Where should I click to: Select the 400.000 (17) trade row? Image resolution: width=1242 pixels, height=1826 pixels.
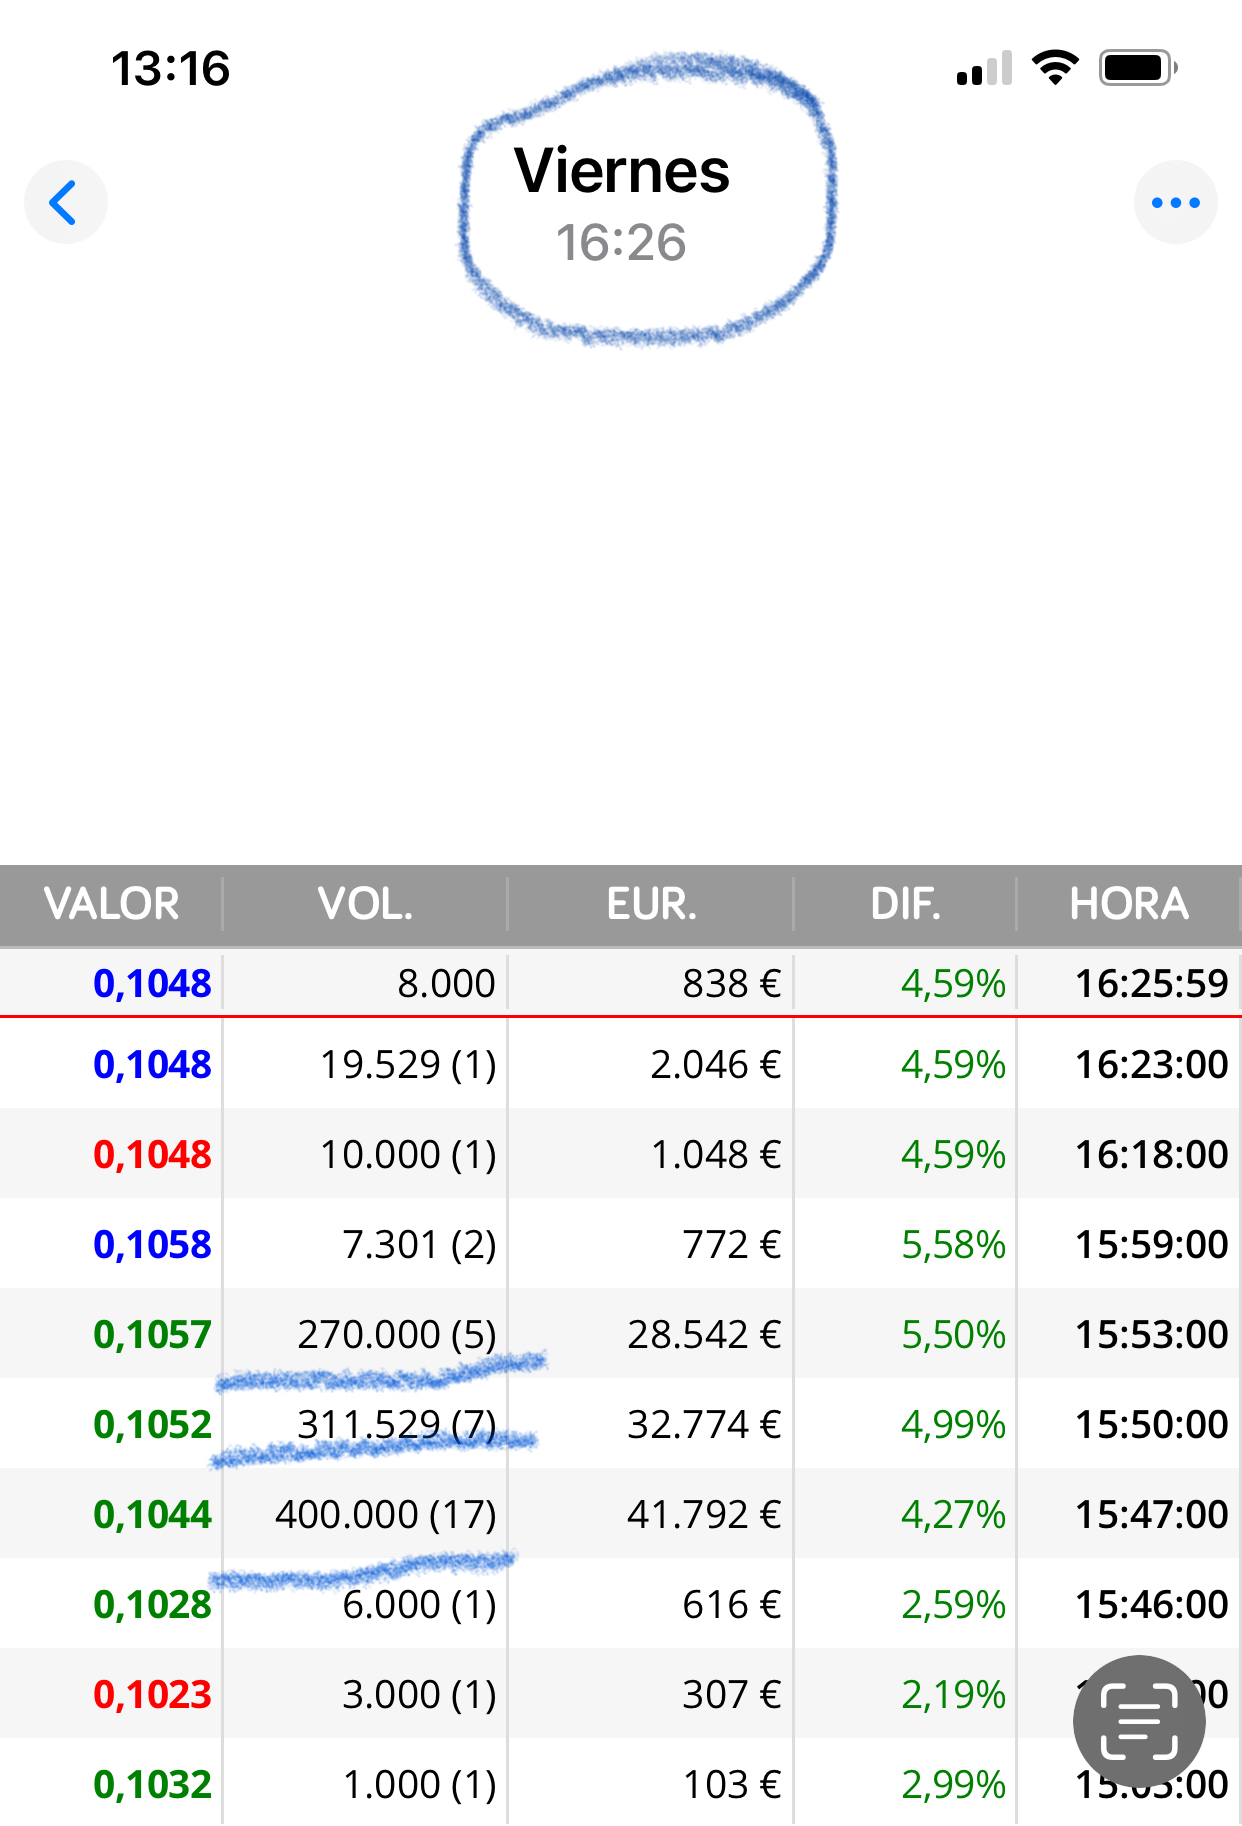click(621, 1514)
